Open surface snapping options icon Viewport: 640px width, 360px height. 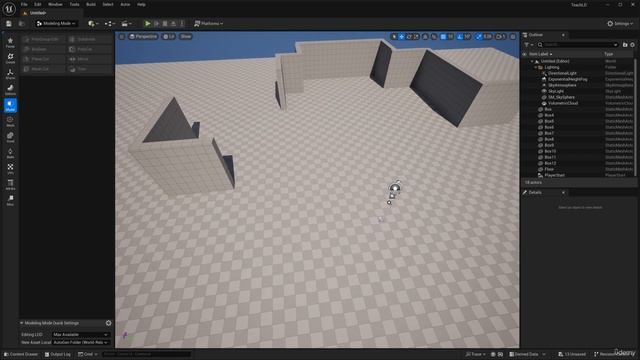tap(434, 37)
